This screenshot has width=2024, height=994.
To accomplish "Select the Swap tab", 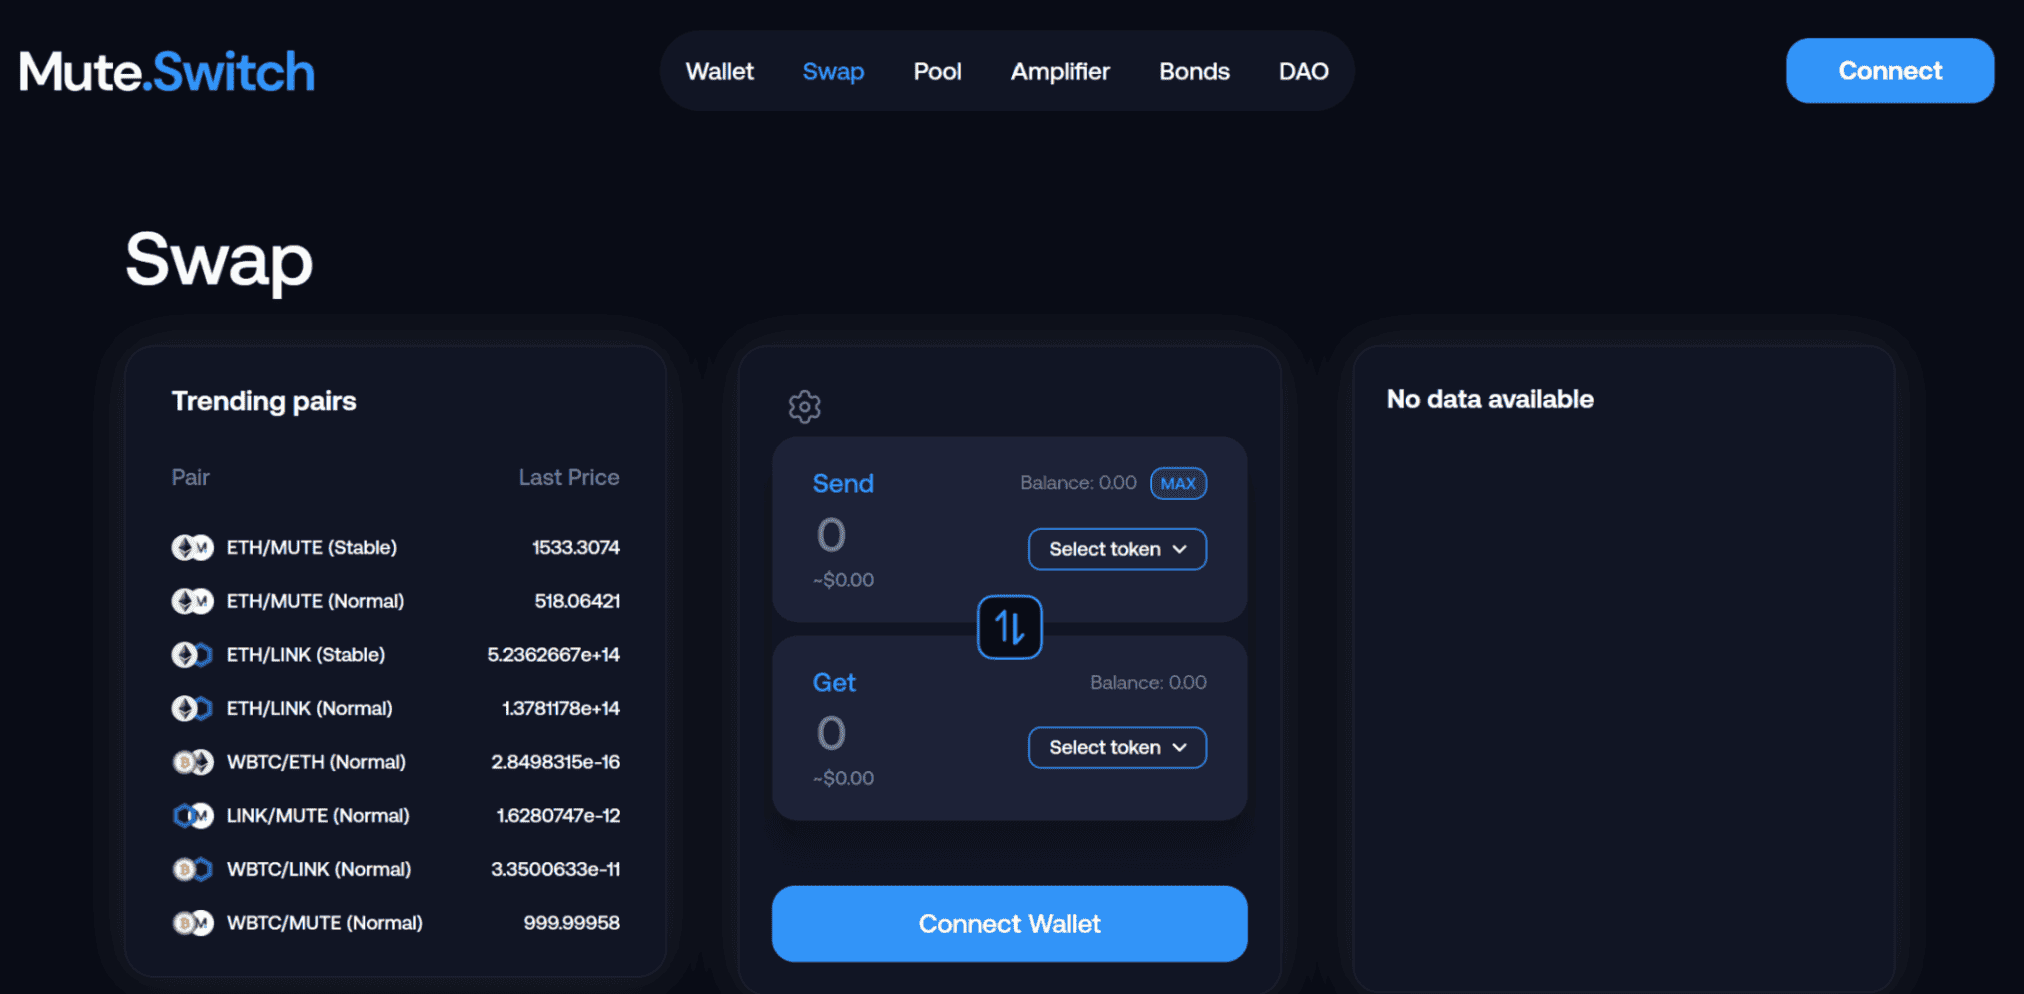I will 833,71.
